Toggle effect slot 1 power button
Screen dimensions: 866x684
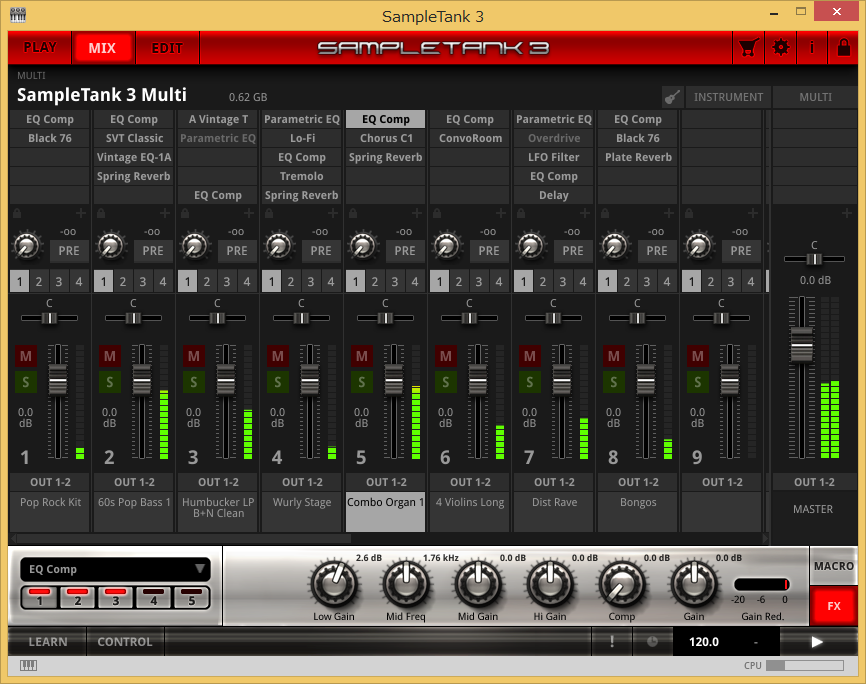pyautogui.click(x=39, y=598)
